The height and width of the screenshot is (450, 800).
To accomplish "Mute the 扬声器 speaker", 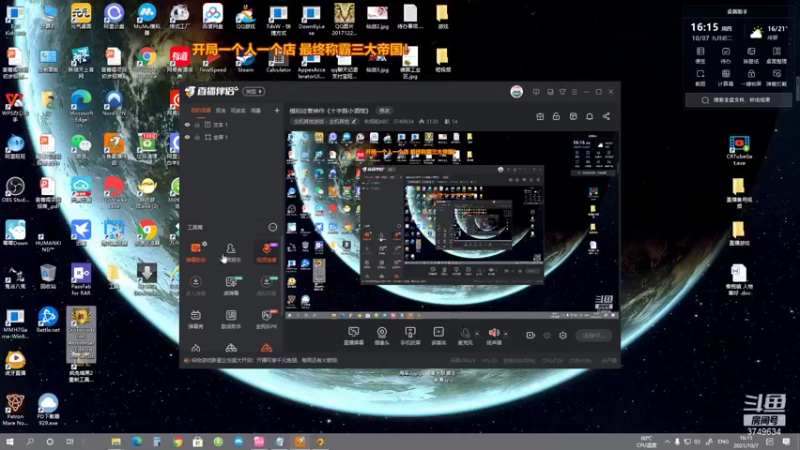I will coord(493,336).
